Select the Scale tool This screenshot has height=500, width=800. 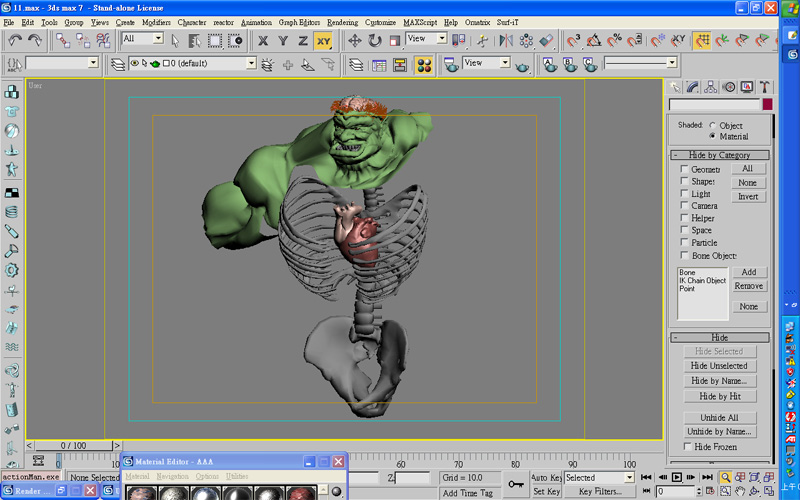[395, 40]
